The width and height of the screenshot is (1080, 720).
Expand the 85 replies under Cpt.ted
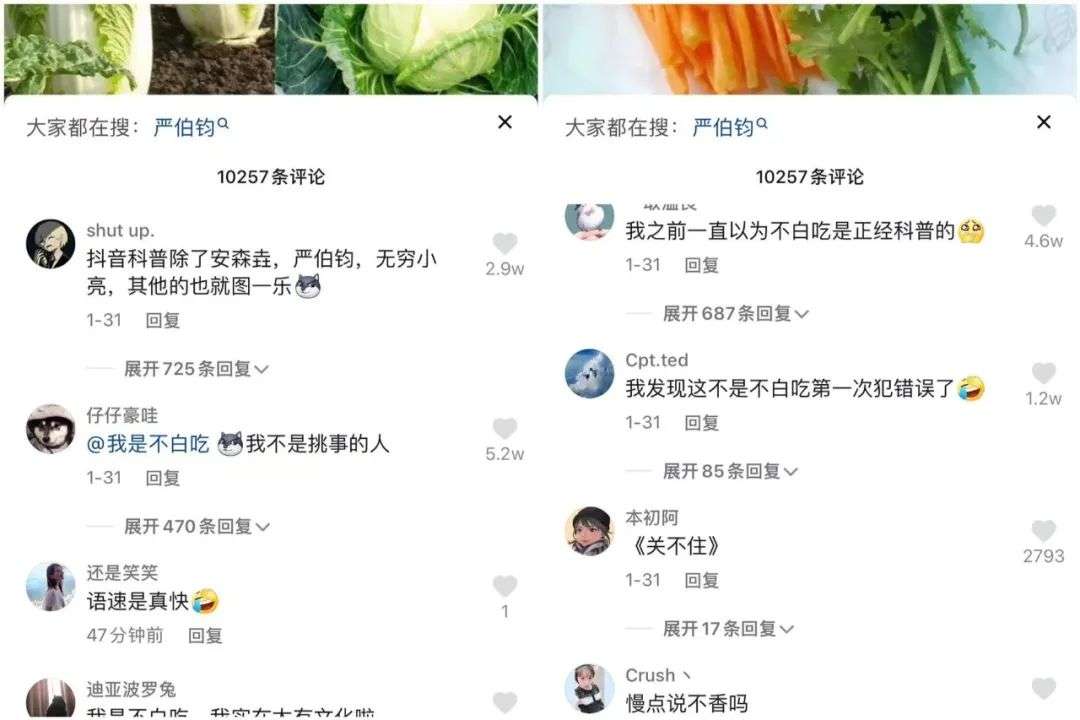[730, 471]
